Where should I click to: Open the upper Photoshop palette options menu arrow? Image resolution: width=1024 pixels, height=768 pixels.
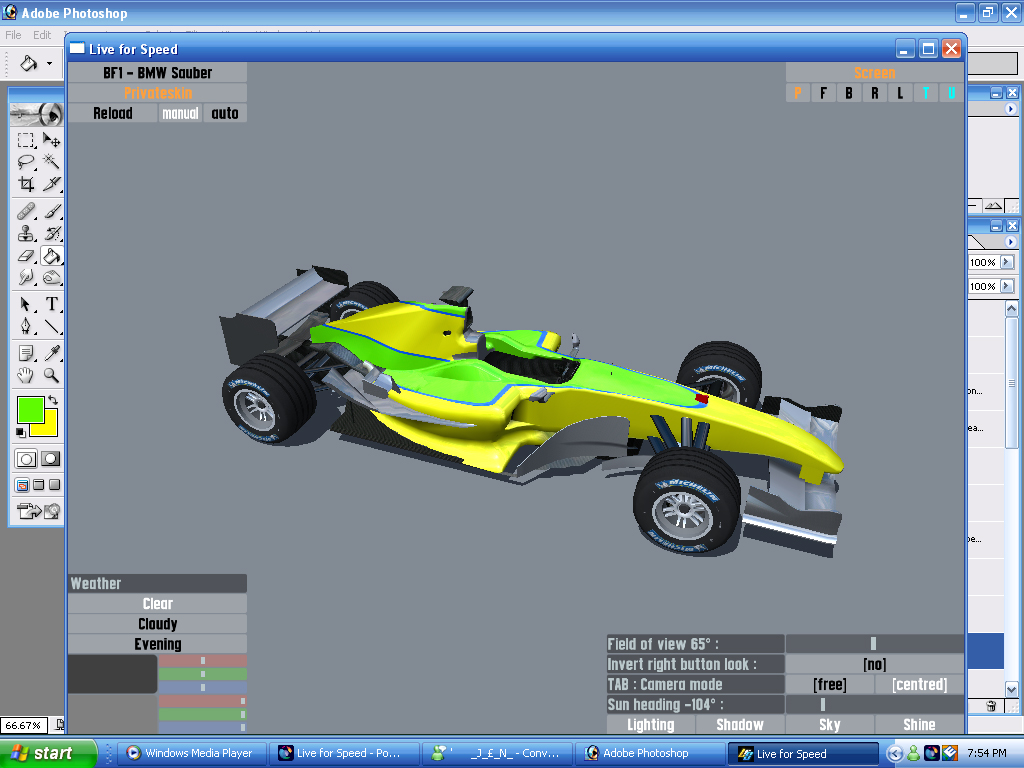click(x=1011, y=109)
